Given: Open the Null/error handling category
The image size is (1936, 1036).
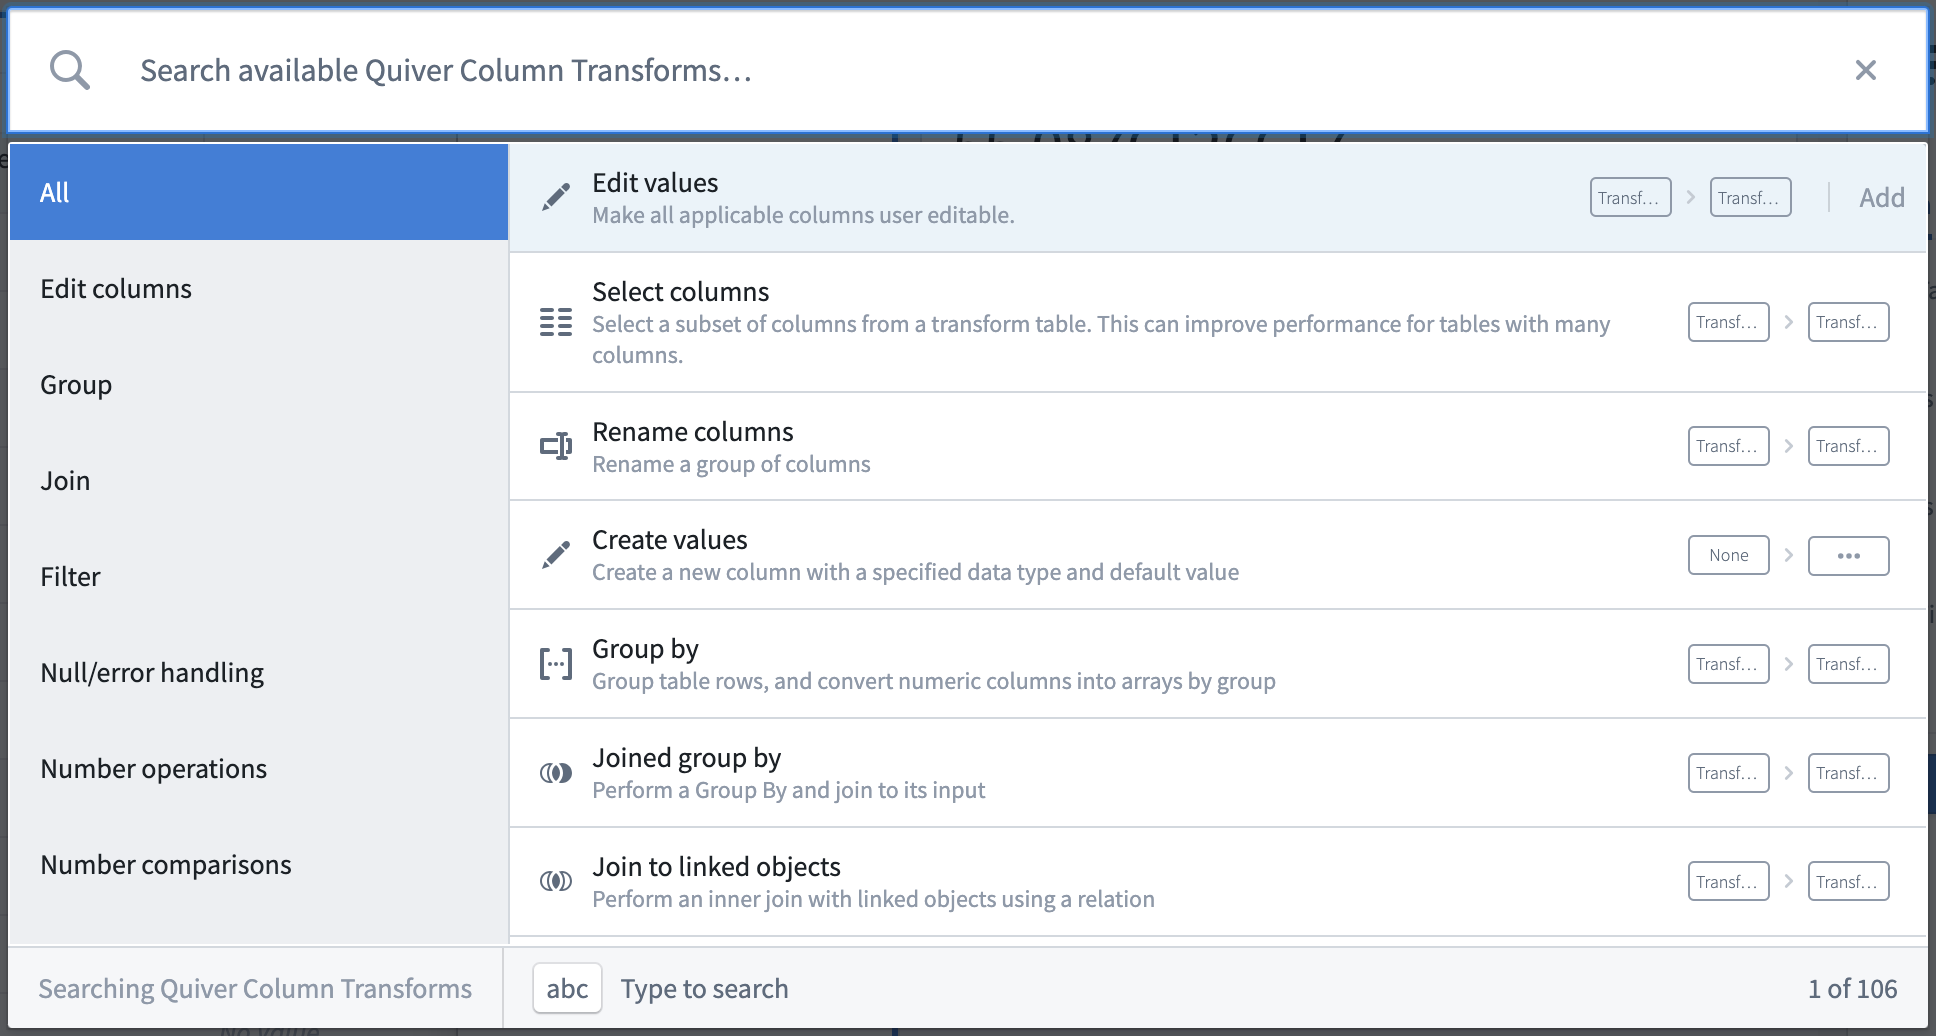Looking at the screenshot, I should (259, 672).
